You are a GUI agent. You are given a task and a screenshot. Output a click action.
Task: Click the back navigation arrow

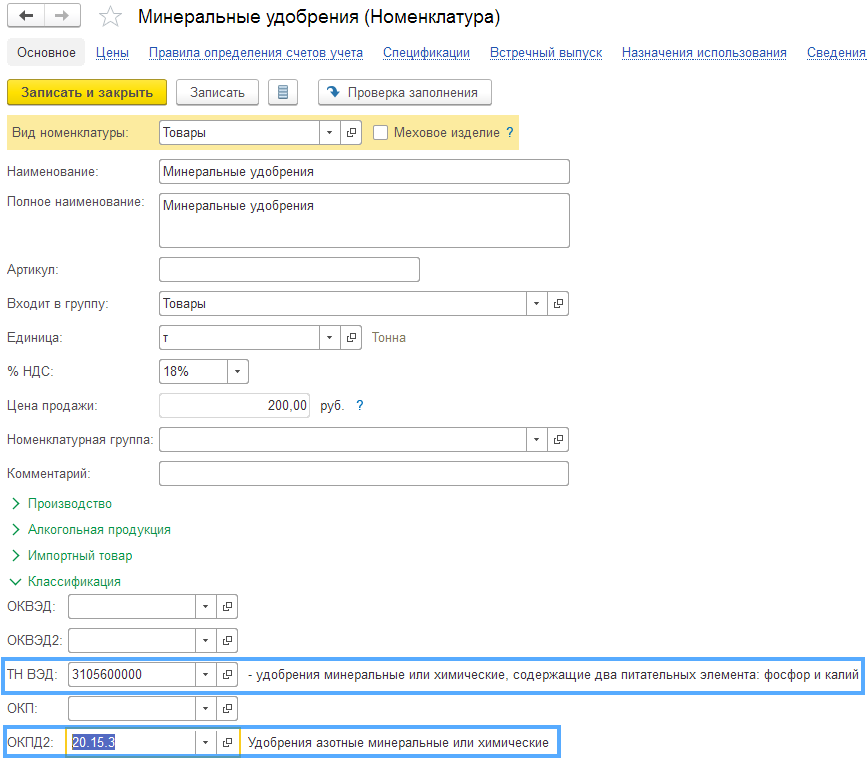tap(27, 17)
